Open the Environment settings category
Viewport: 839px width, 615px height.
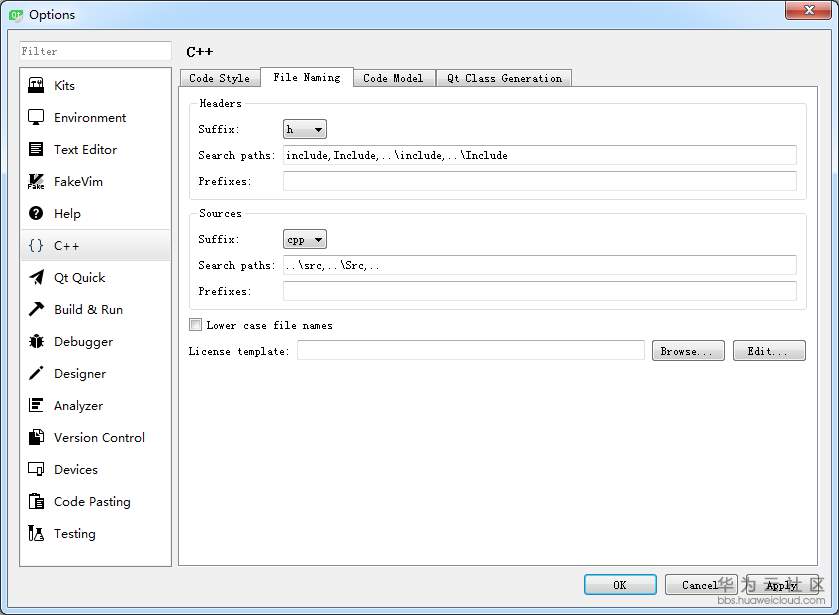[x=95, y=117]
